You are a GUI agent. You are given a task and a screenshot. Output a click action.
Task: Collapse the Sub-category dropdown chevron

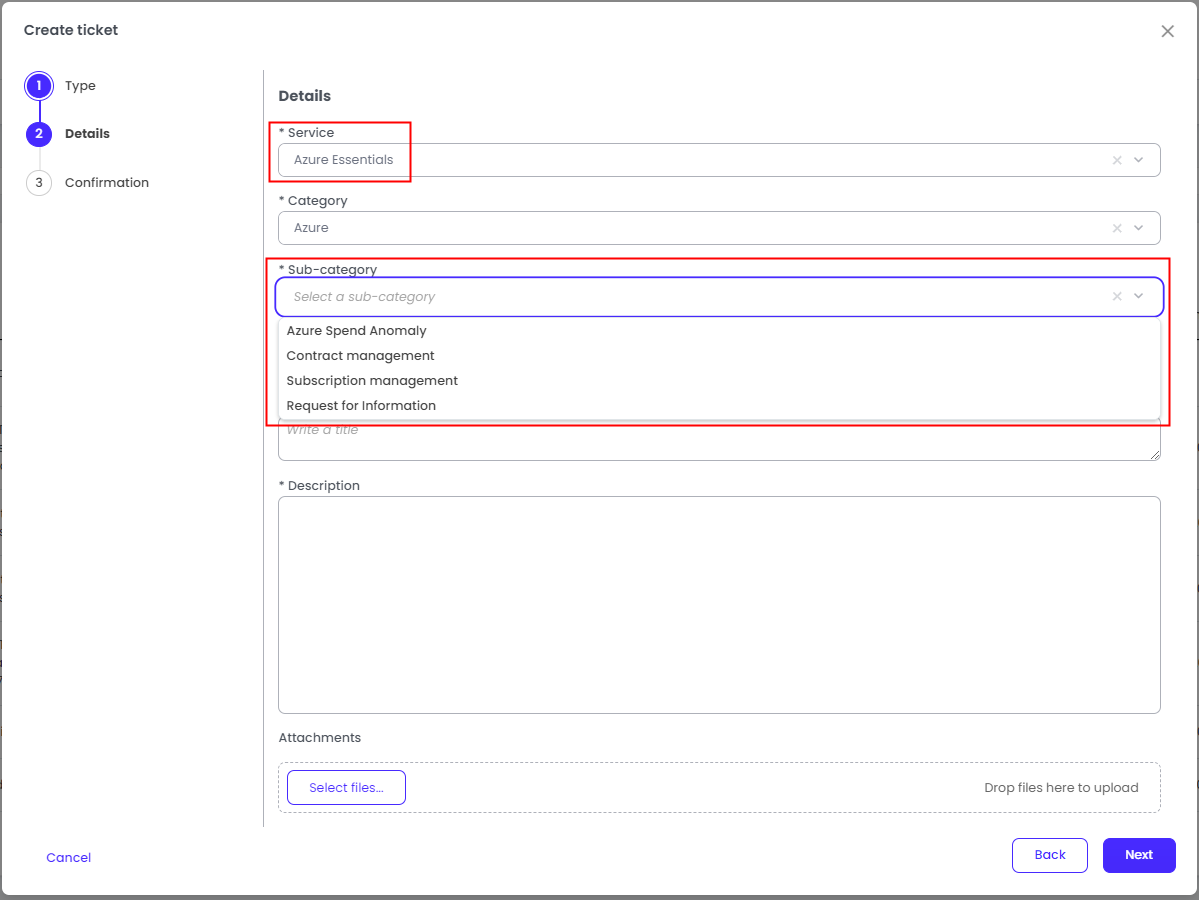pyautogui.click(x=1139, y=297)
